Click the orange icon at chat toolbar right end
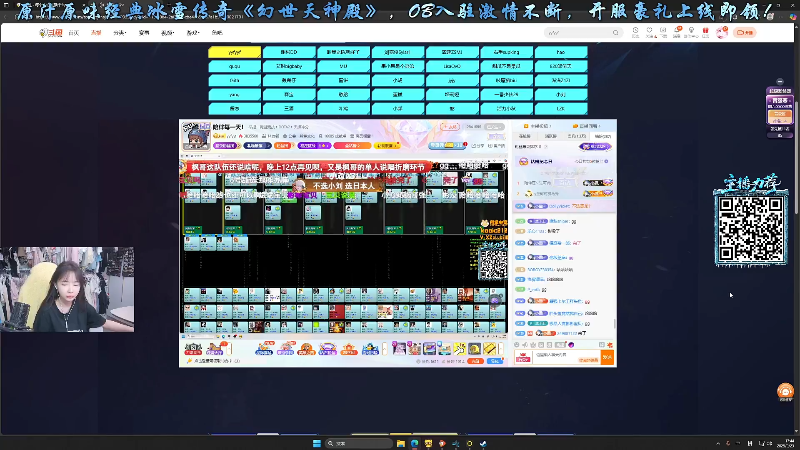Image resolution: width=800 pixels, height=450 pixels. (x=610, y=345)
